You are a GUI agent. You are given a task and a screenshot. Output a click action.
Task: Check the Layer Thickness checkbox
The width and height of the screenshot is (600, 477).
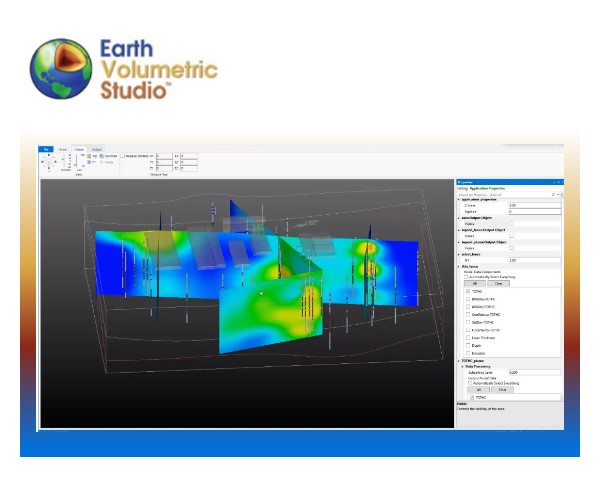coord(468,338)
